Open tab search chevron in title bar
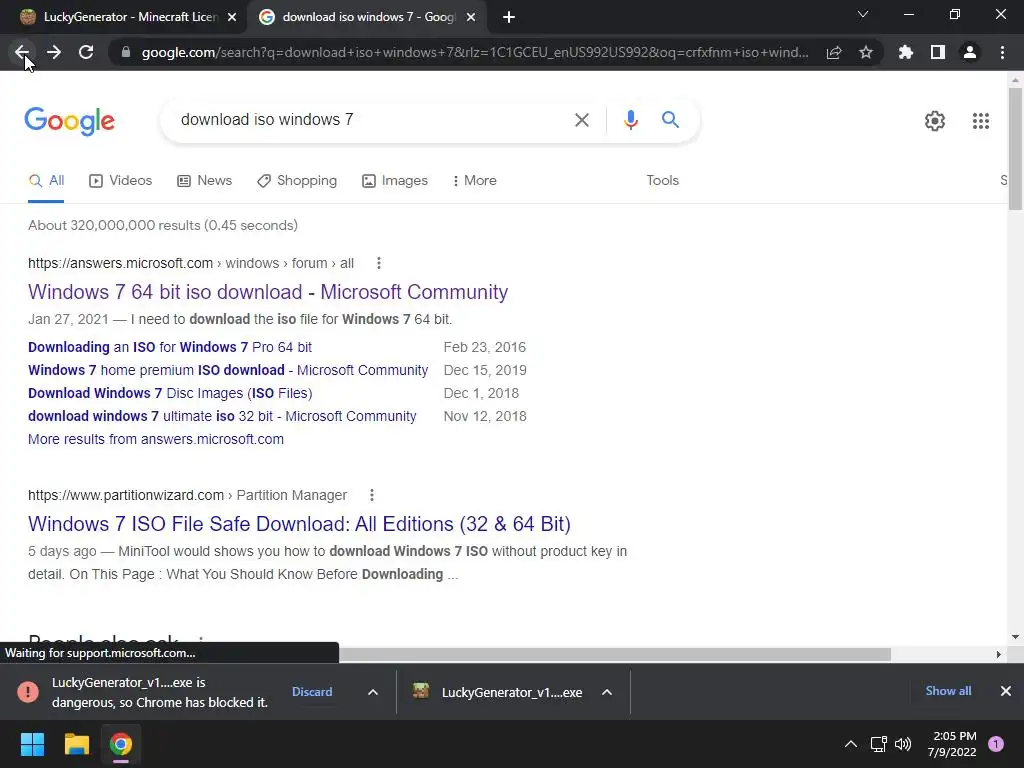1024x768 pixels. [x=863, y=14]
